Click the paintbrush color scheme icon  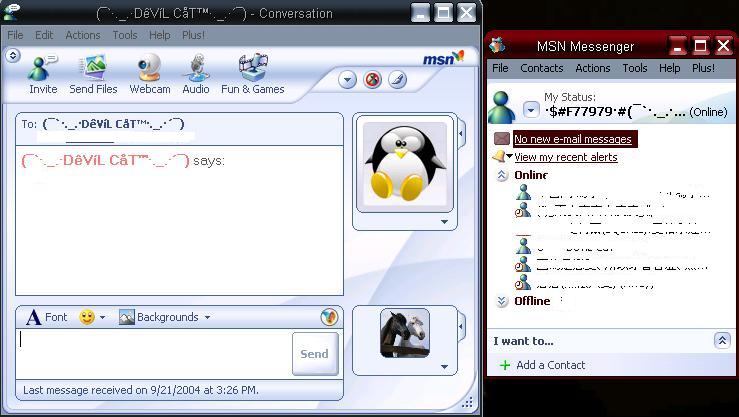click(398, 80)
